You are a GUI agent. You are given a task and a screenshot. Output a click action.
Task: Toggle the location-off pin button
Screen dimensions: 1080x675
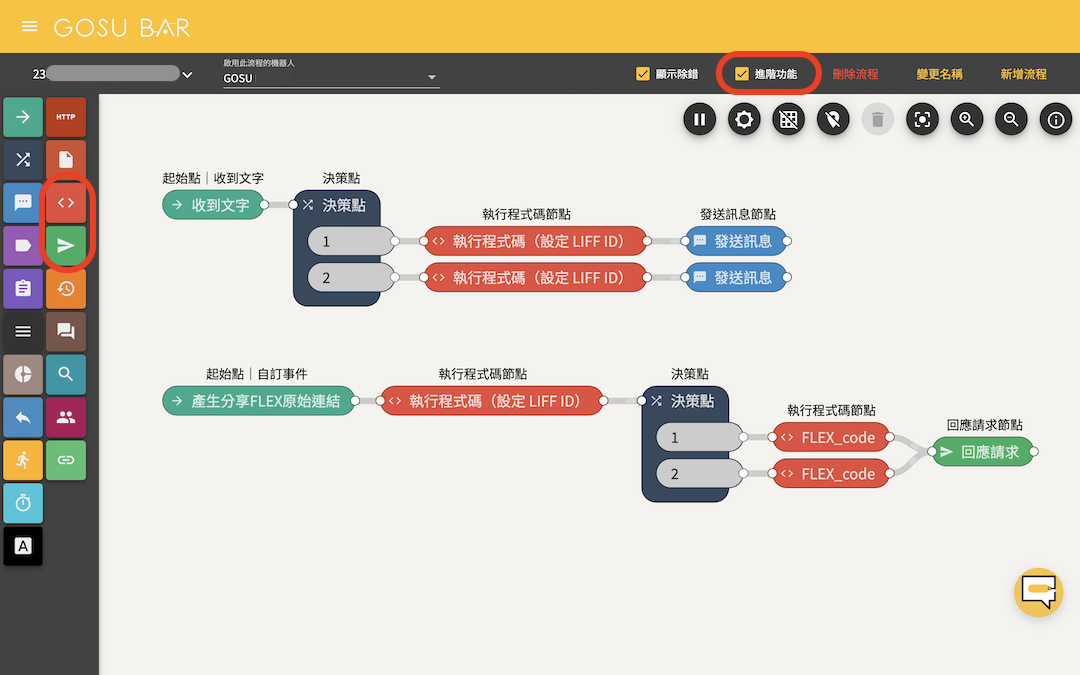point(833,120)
